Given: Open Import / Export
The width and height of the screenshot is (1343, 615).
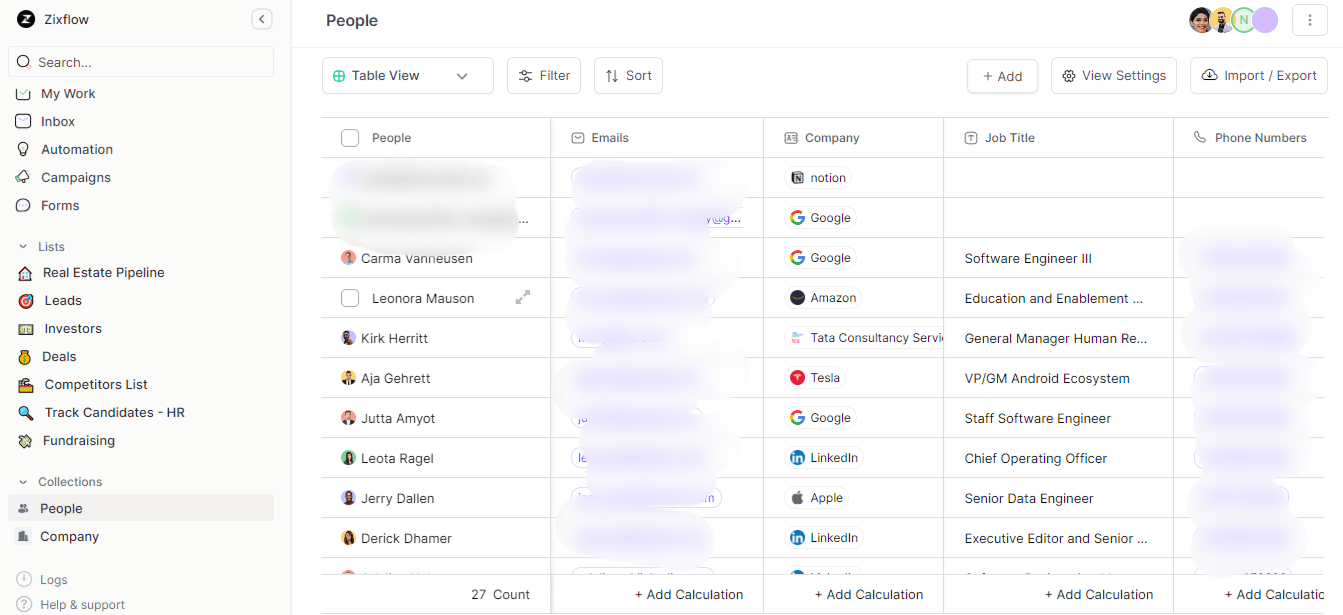Looking at the screenshot, I should [1259, 76].
